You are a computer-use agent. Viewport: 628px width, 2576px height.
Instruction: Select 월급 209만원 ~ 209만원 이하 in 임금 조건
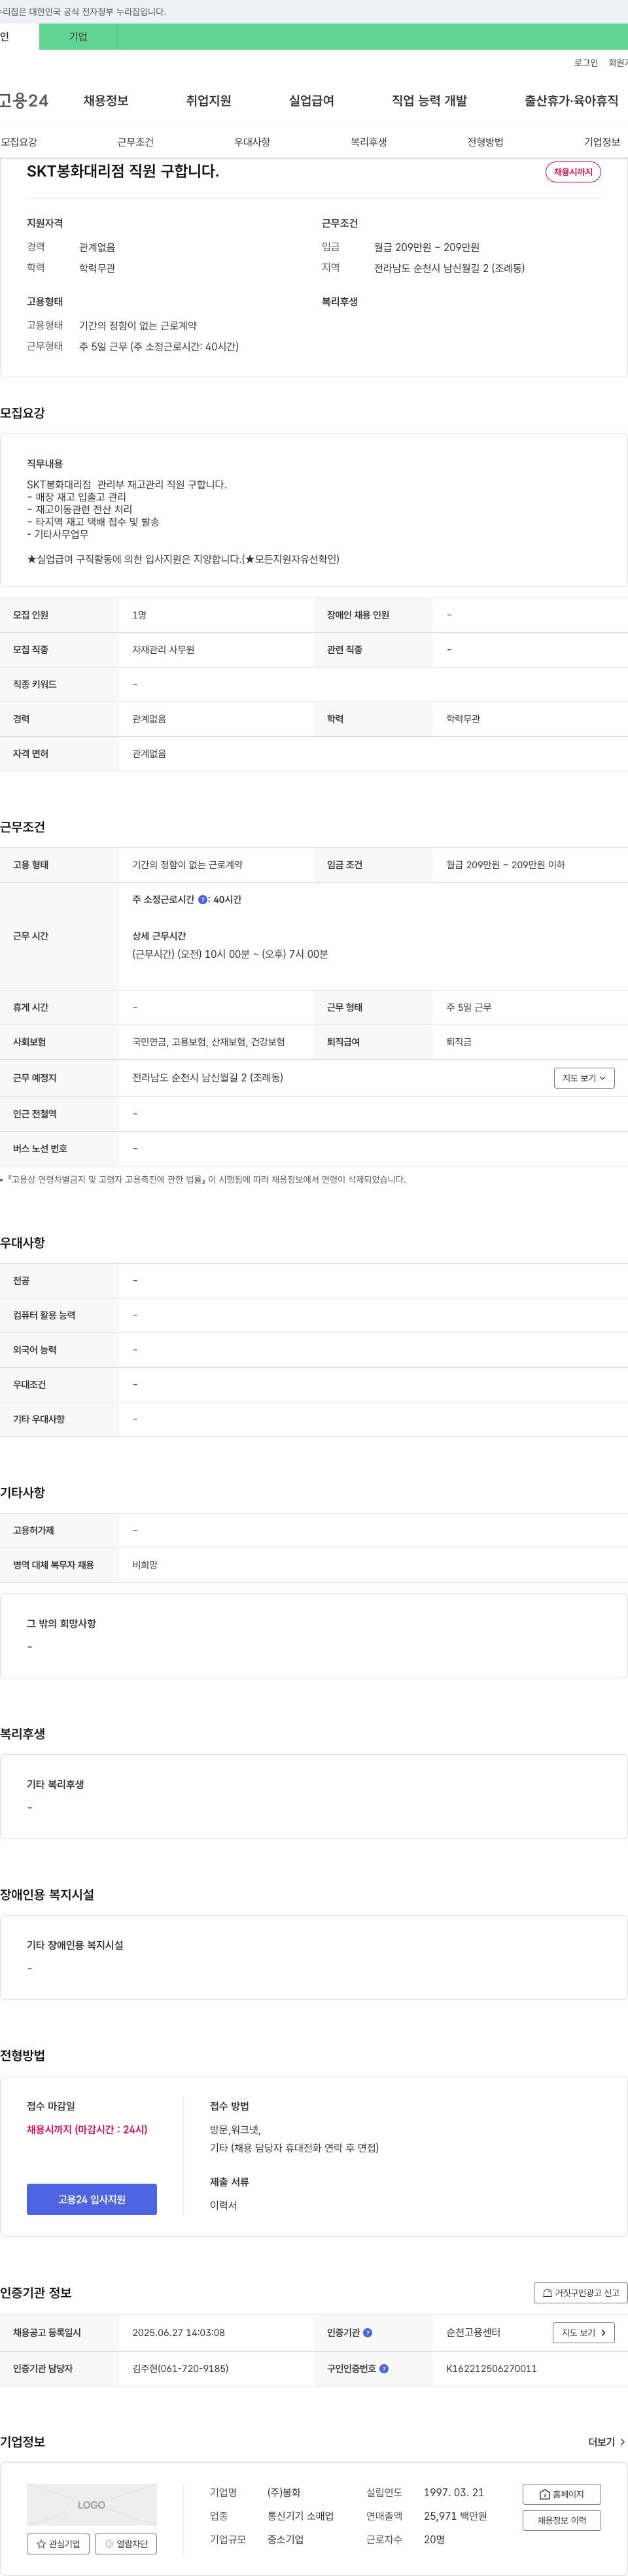pyautogui.click(x=505, y=865)
